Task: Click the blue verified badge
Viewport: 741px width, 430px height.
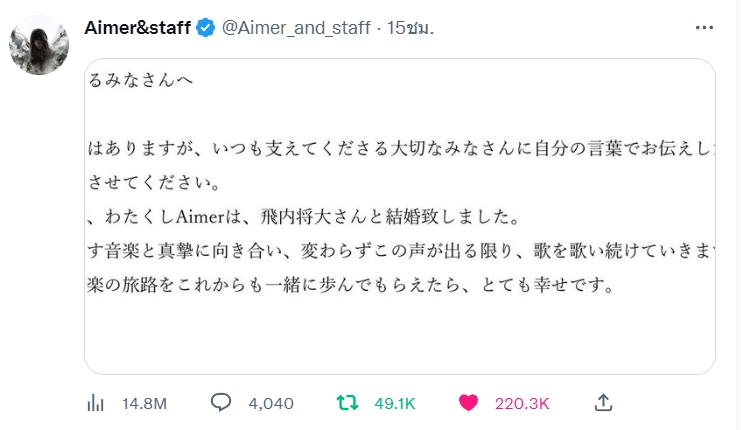Action: (x=206, y=28)
